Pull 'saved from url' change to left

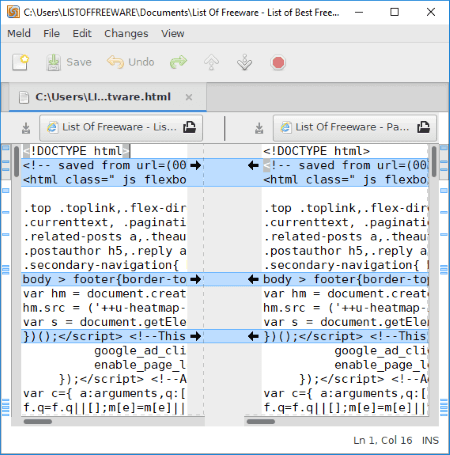click(x=253, y=165)
